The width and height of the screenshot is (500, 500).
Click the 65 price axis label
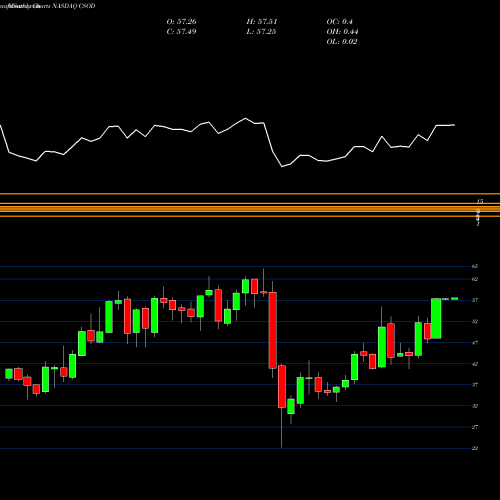point(475,266)
